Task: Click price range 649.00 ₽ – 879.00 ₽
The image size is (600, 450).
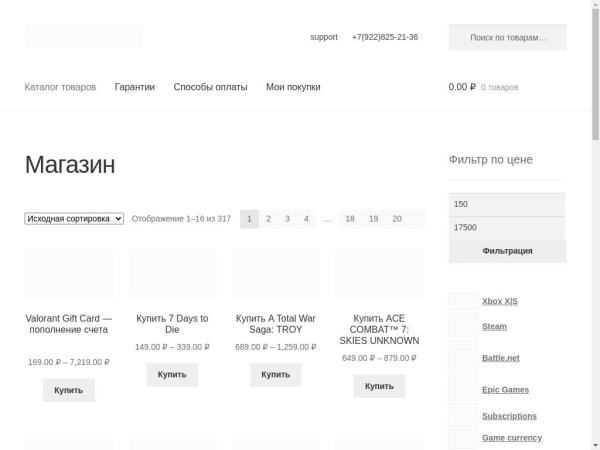Action: pos(380,358)
